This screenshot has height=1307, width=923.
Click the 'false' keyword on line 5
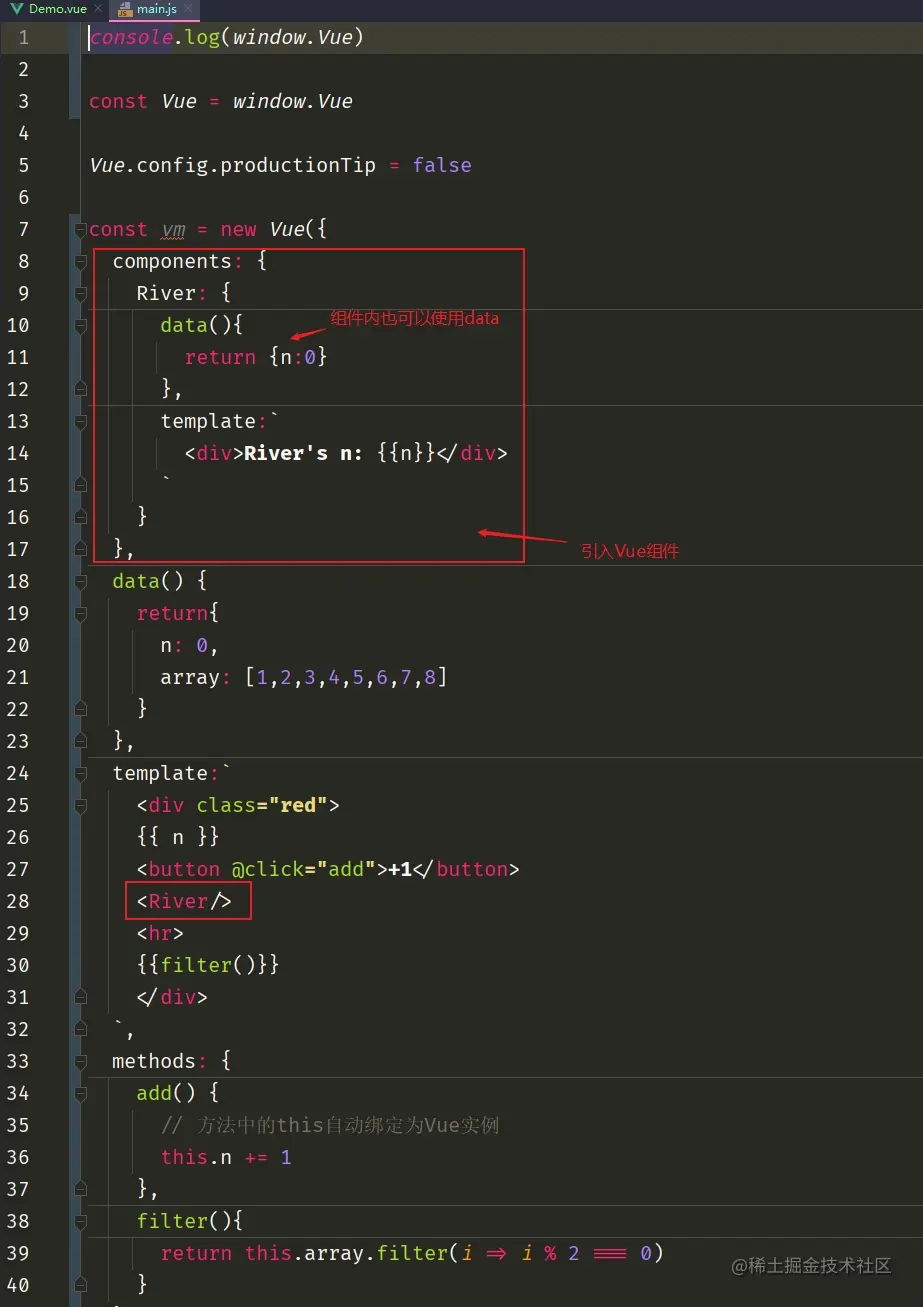pyautogui.click(x=442, y=166)
